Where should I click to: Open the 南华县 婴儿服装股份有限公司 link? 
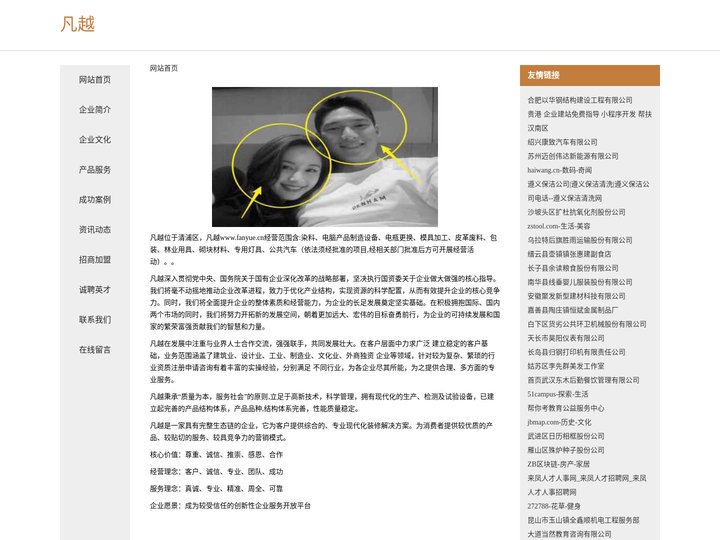tap(580, 282)
